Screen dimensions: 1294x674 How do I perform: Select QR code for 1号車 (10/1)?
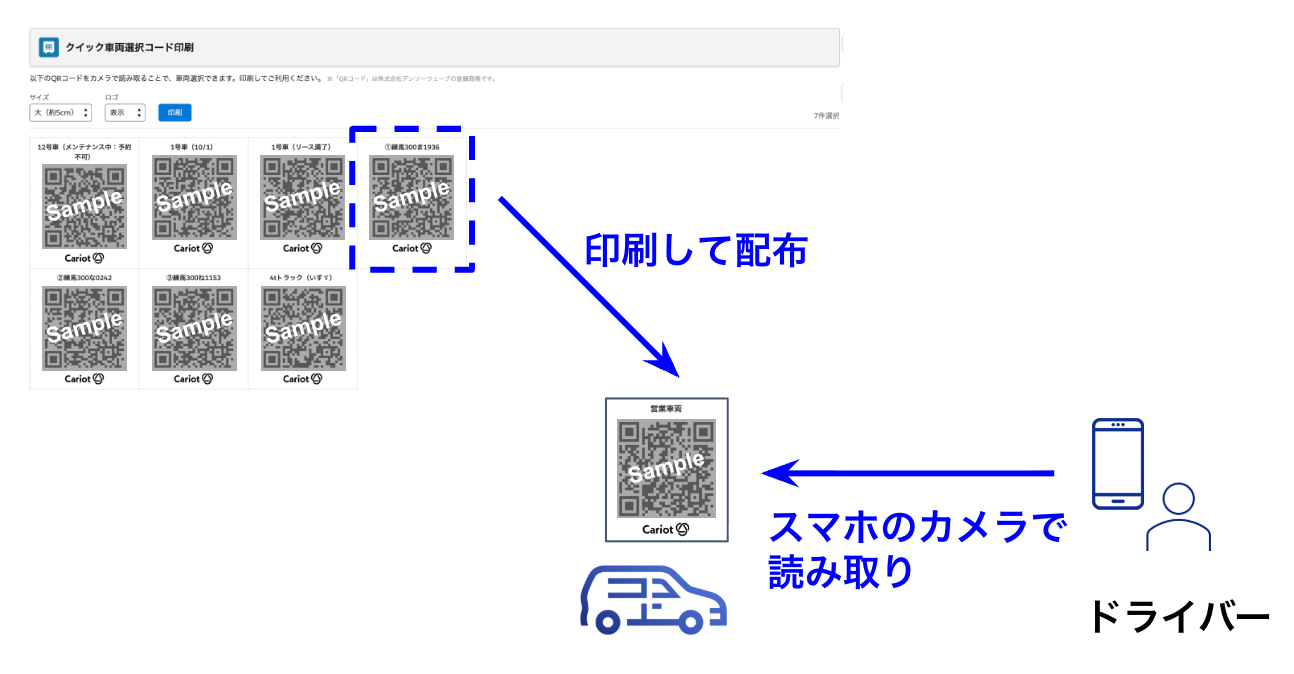pos(194,198)
